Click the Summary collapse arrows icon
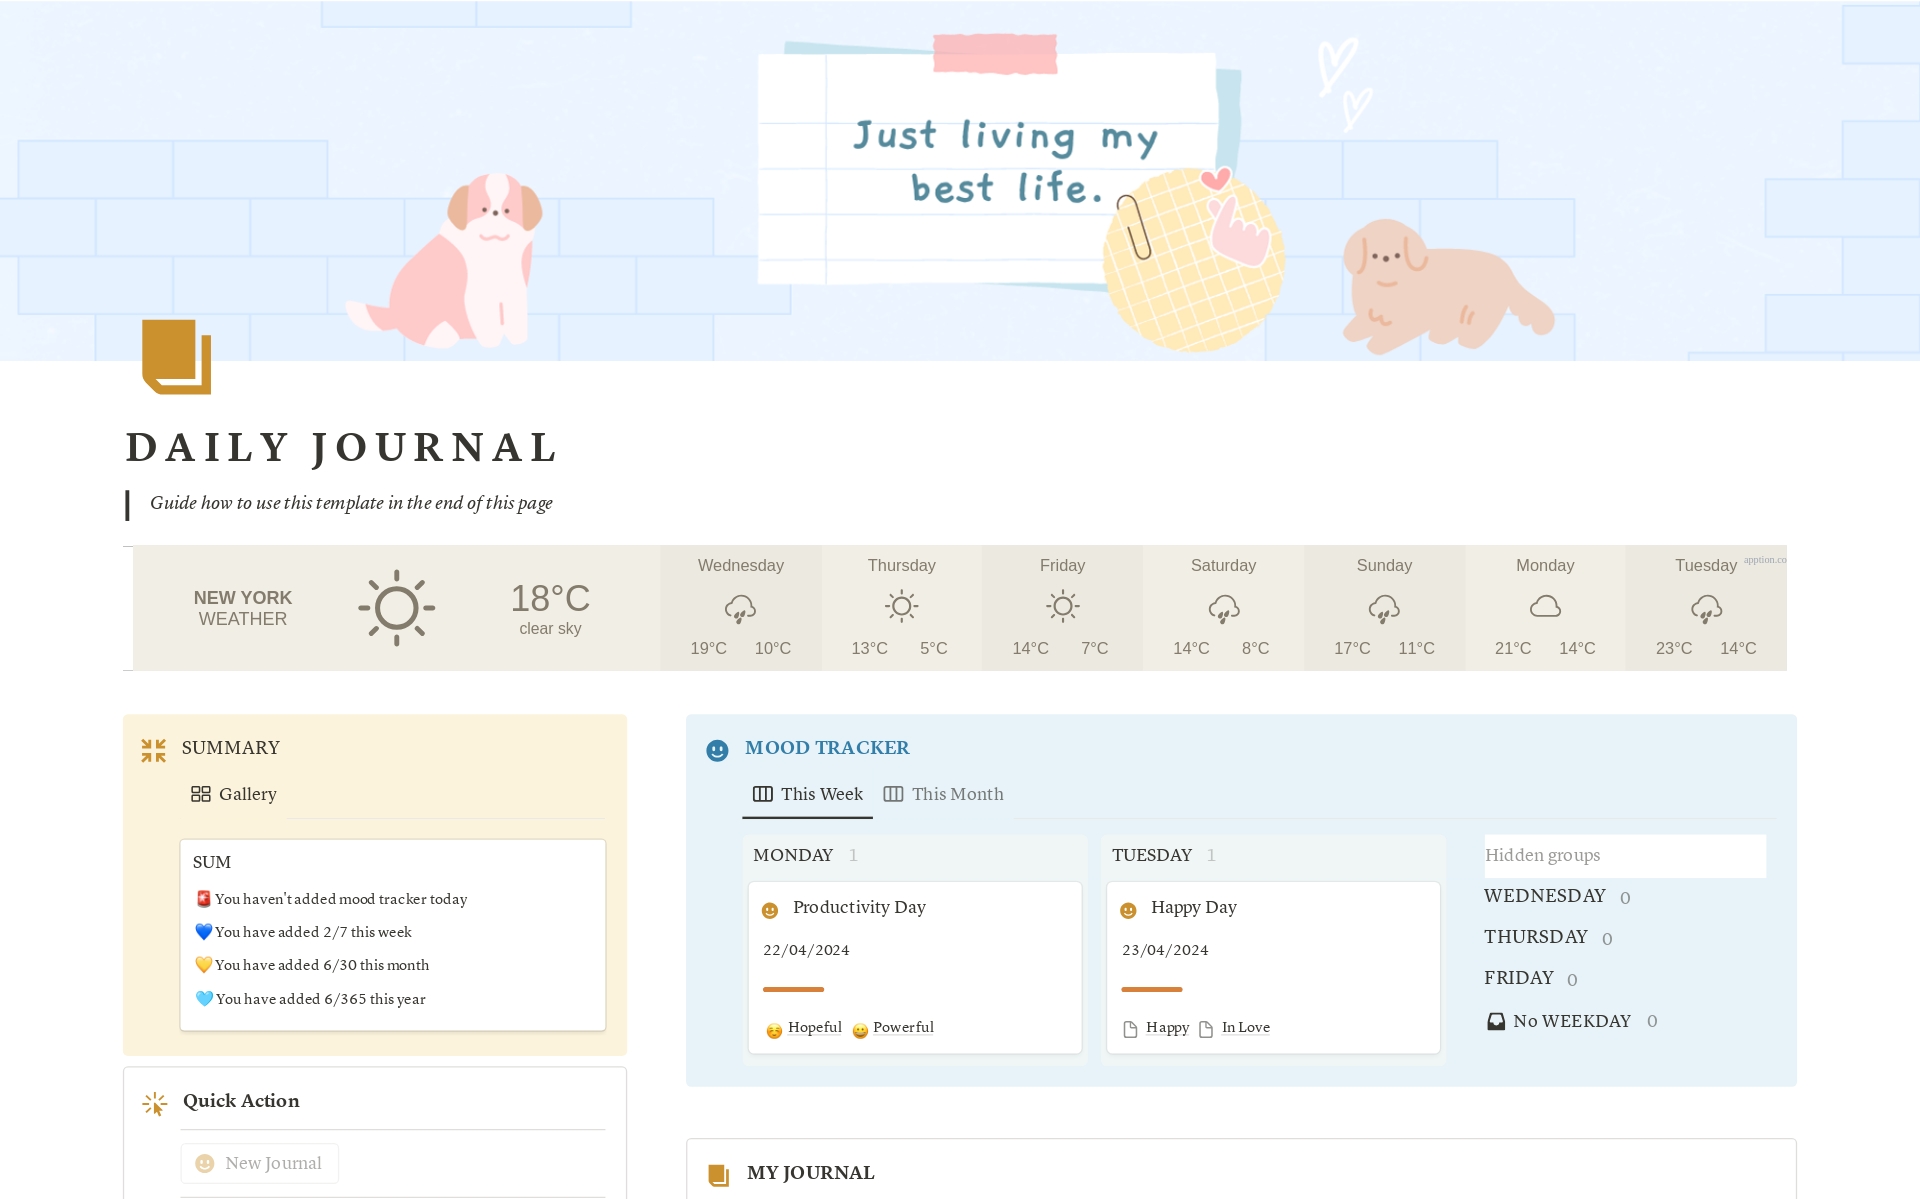This screenshot has width=1920, height=1199. (x=153, y=750)
